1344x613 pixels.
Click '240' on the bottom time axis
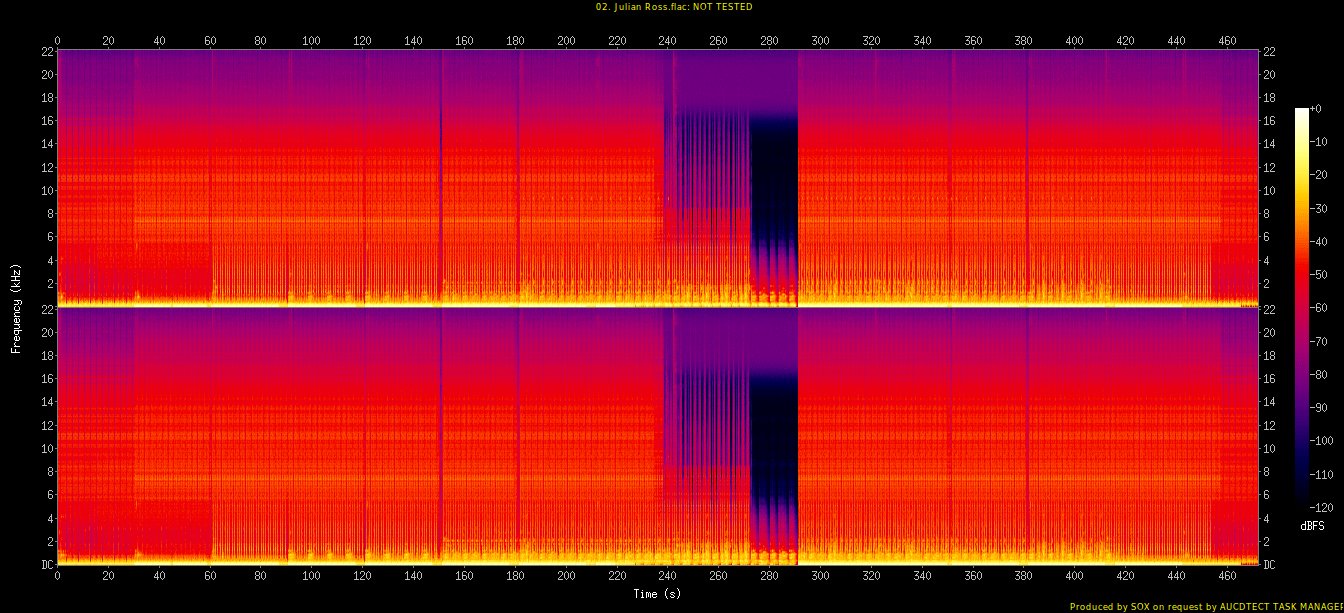667,577
